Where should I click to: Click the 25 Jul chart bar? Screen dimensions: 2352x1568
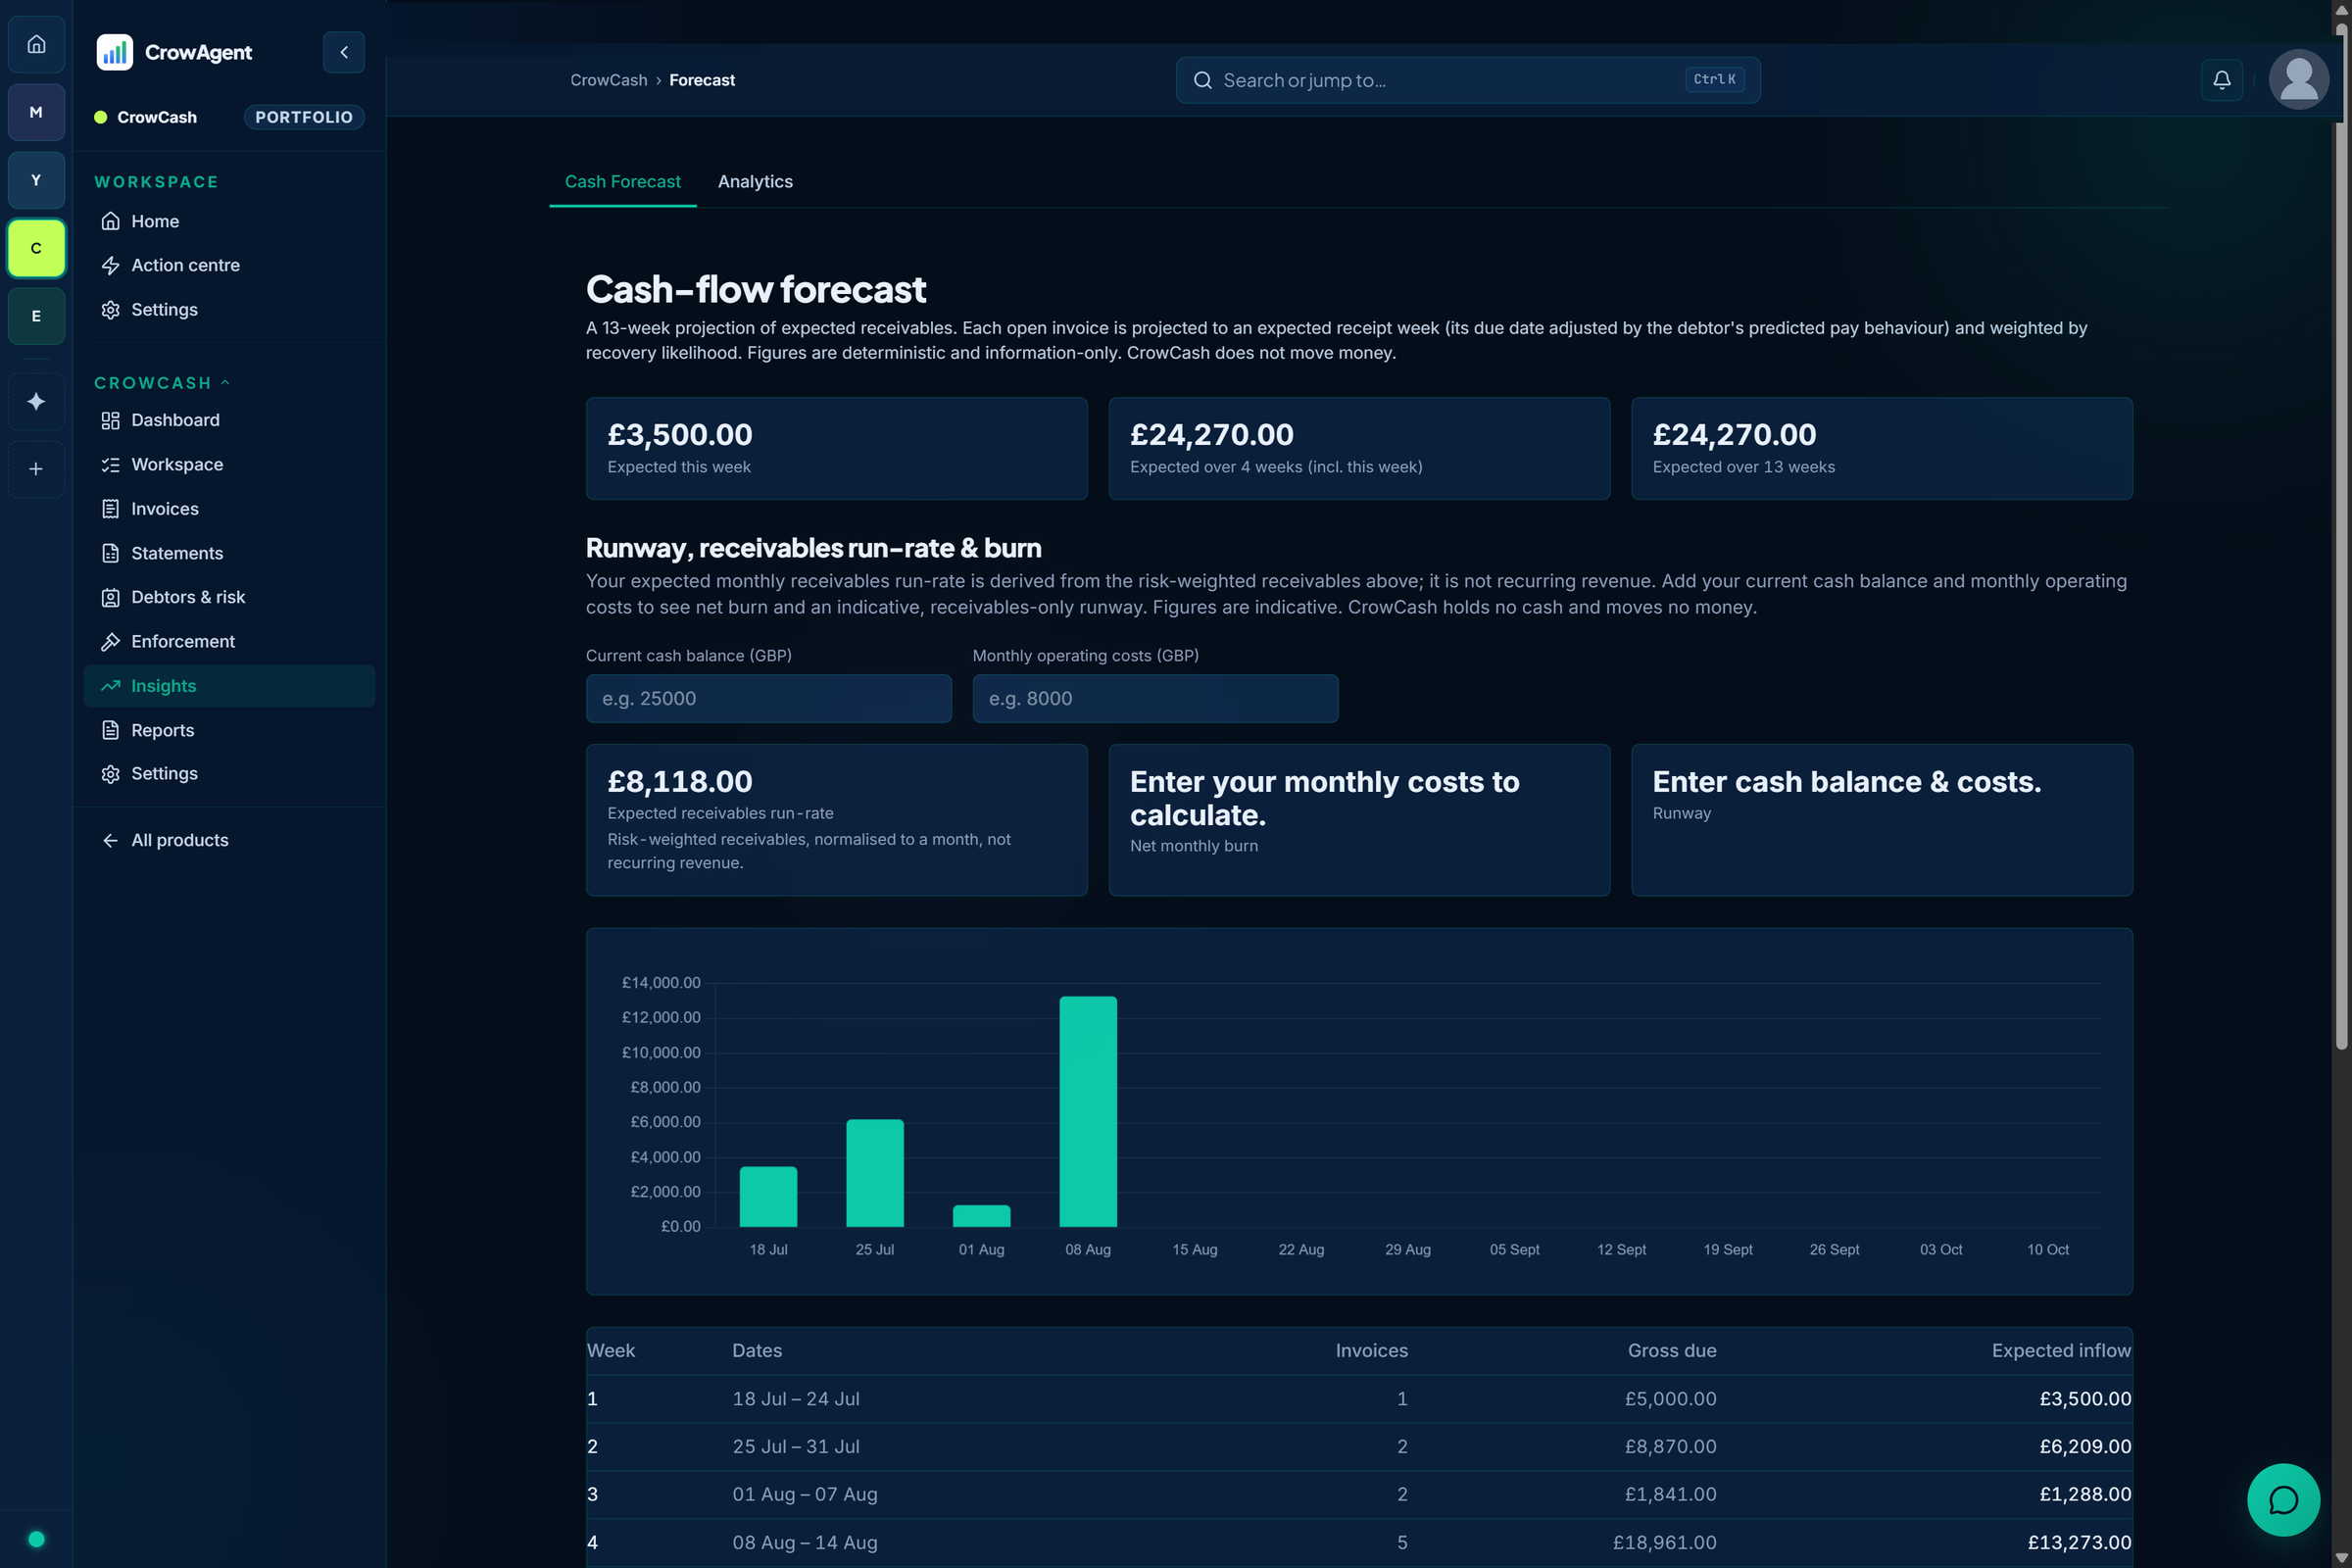pos(875,1173)
